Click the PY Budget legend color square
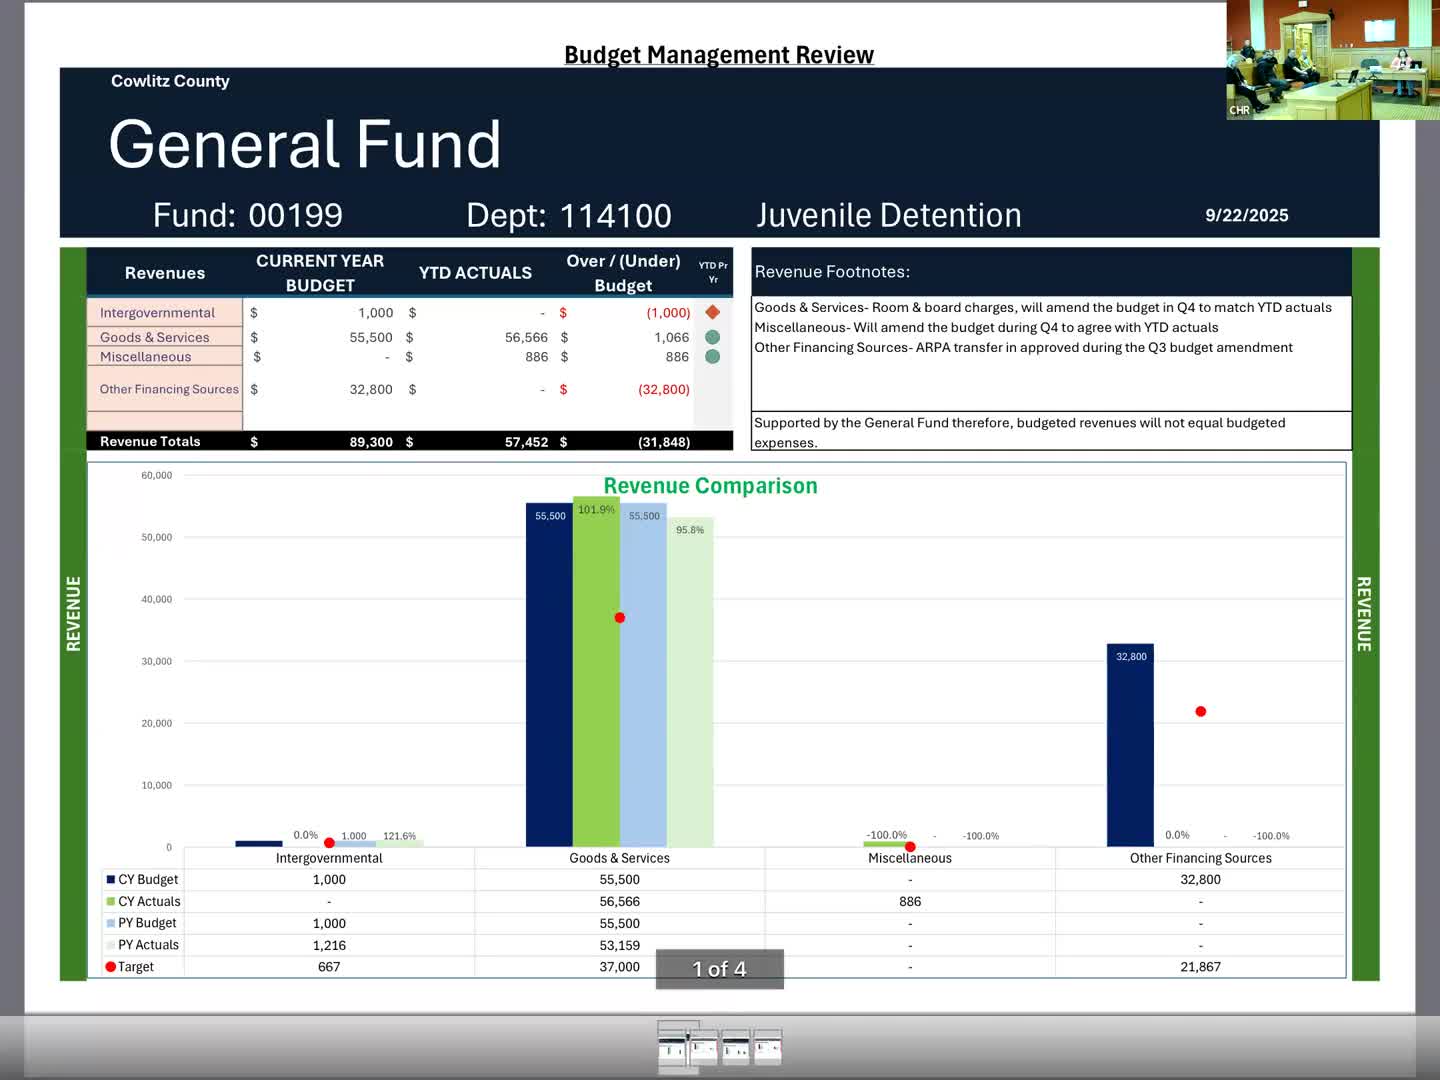Viewport: 1440px width, 1080px height. (x=111, y=923)
